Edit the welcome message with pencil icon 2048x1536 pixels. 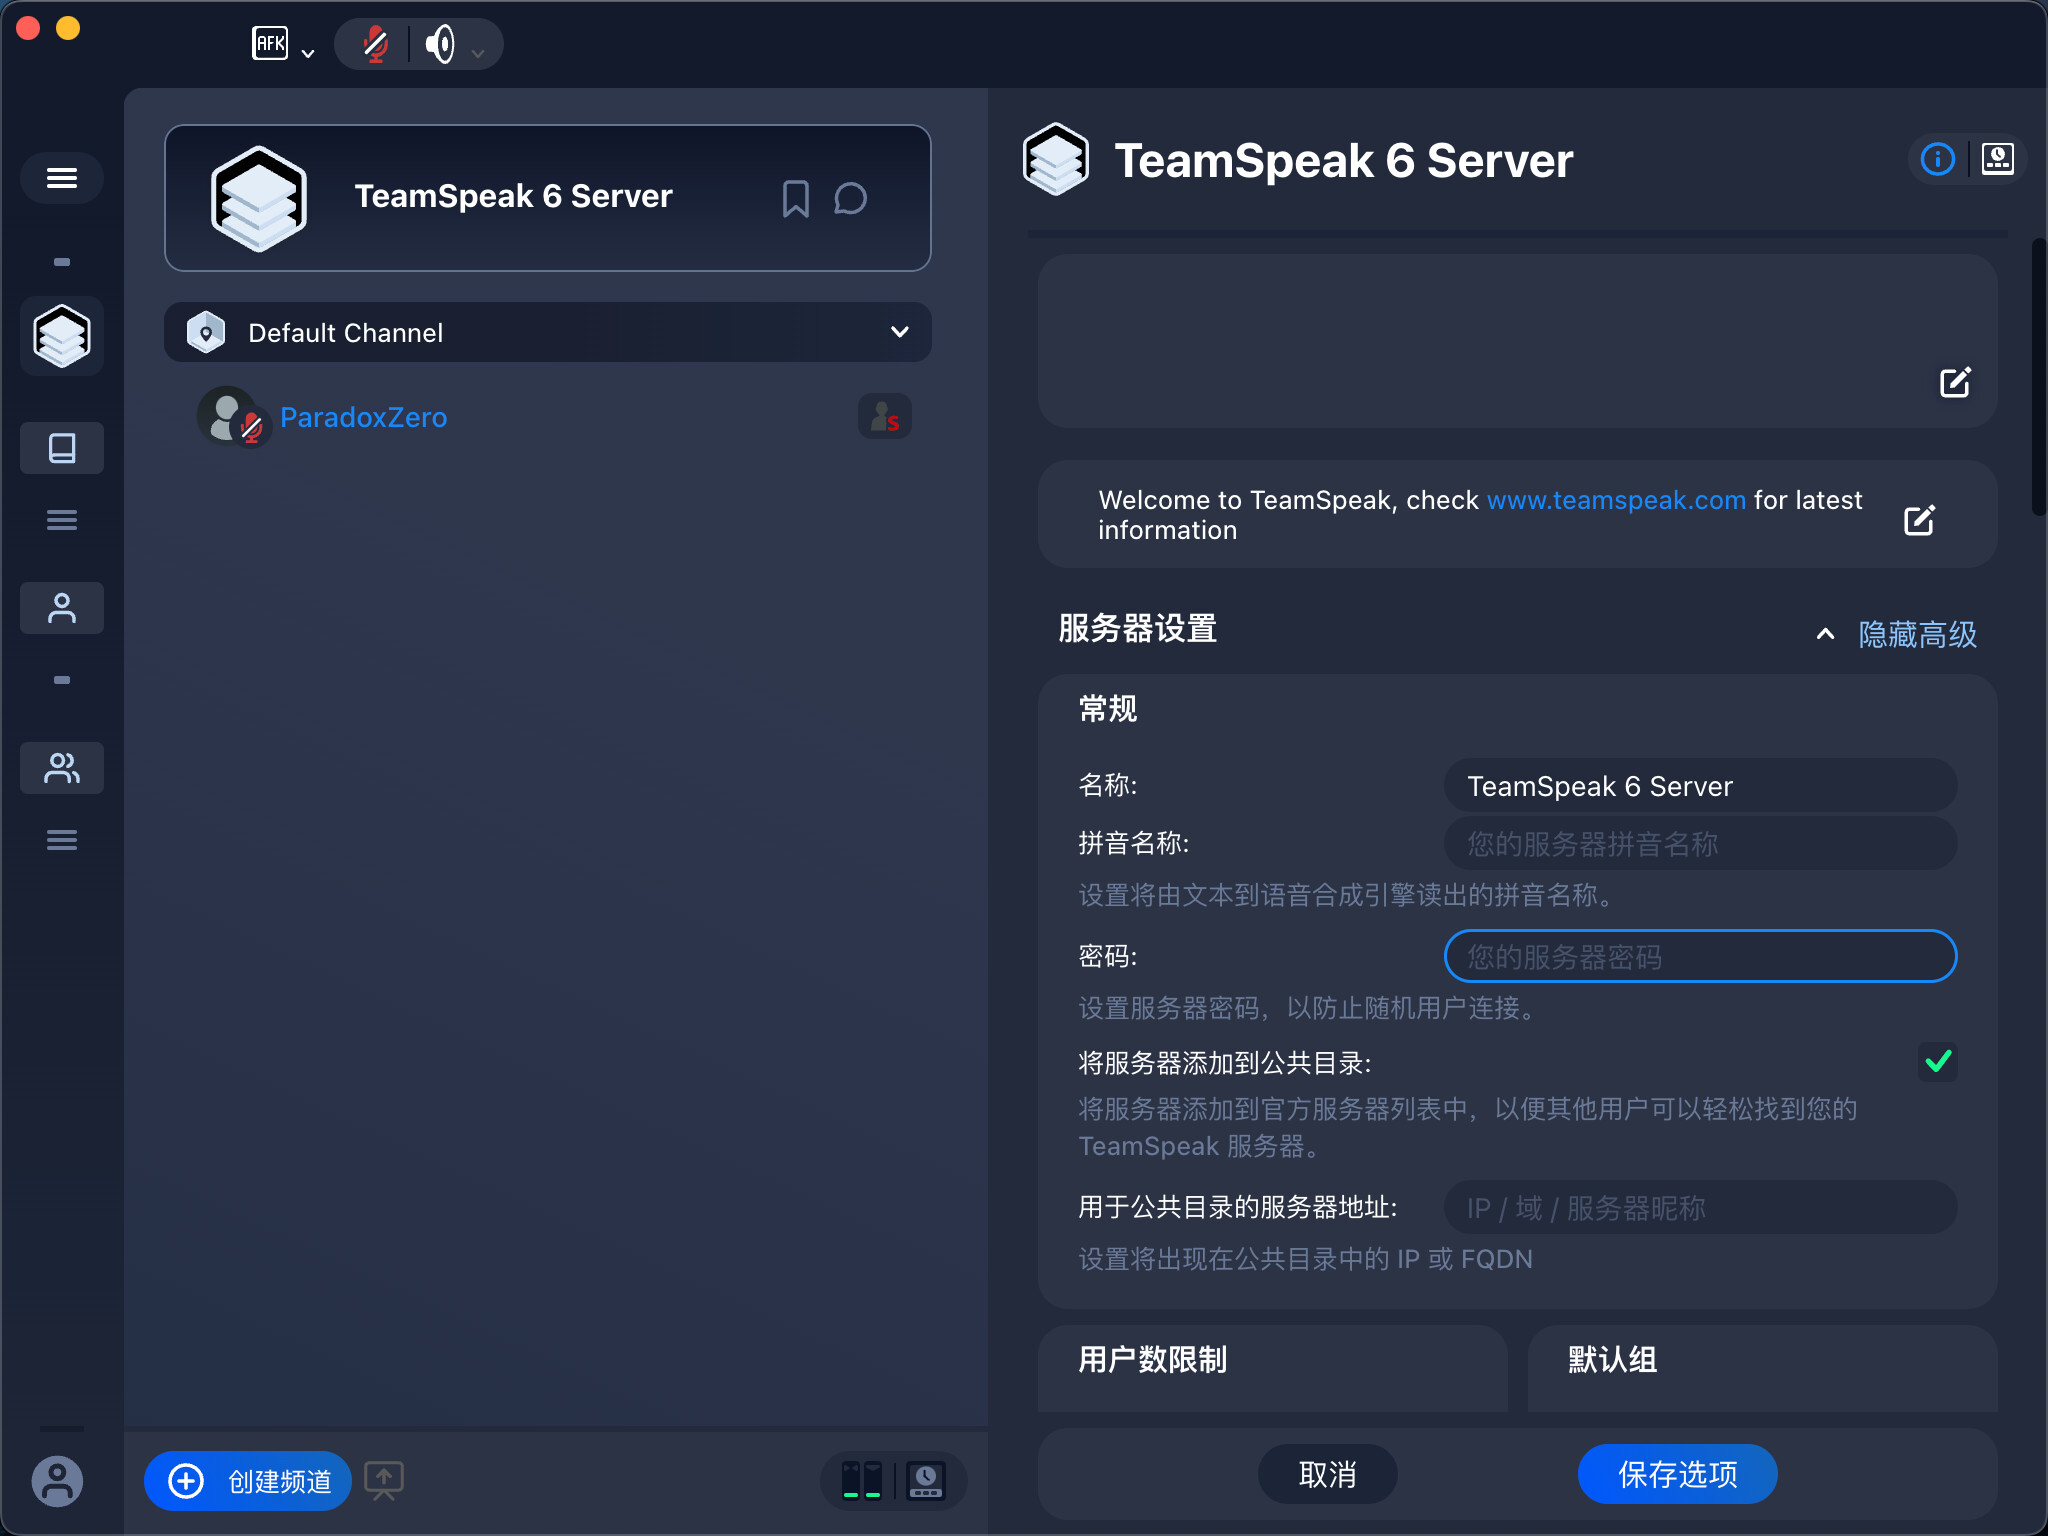tap(1919, 520)
